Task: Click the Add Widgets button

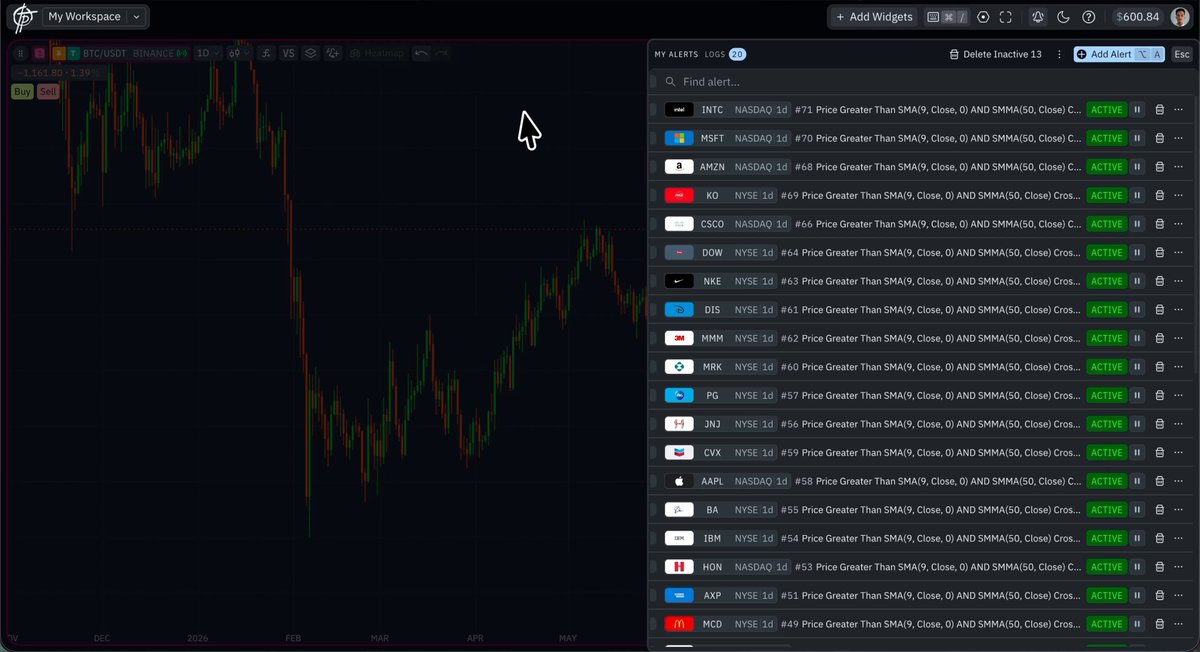Action: point(873,17)
